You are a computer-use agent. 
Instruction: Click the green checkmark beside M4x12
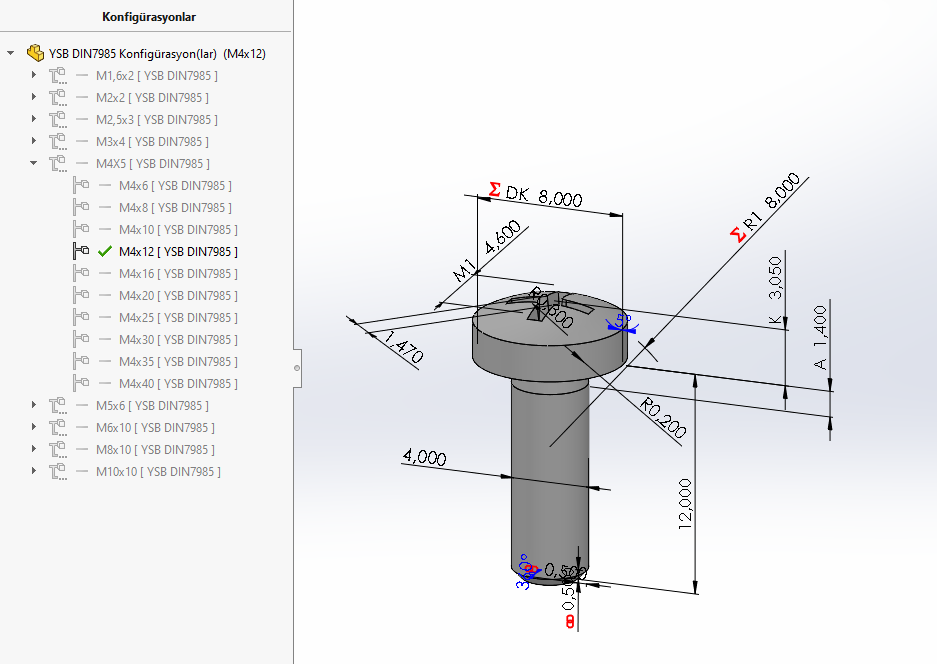click(x=105, y=251)
